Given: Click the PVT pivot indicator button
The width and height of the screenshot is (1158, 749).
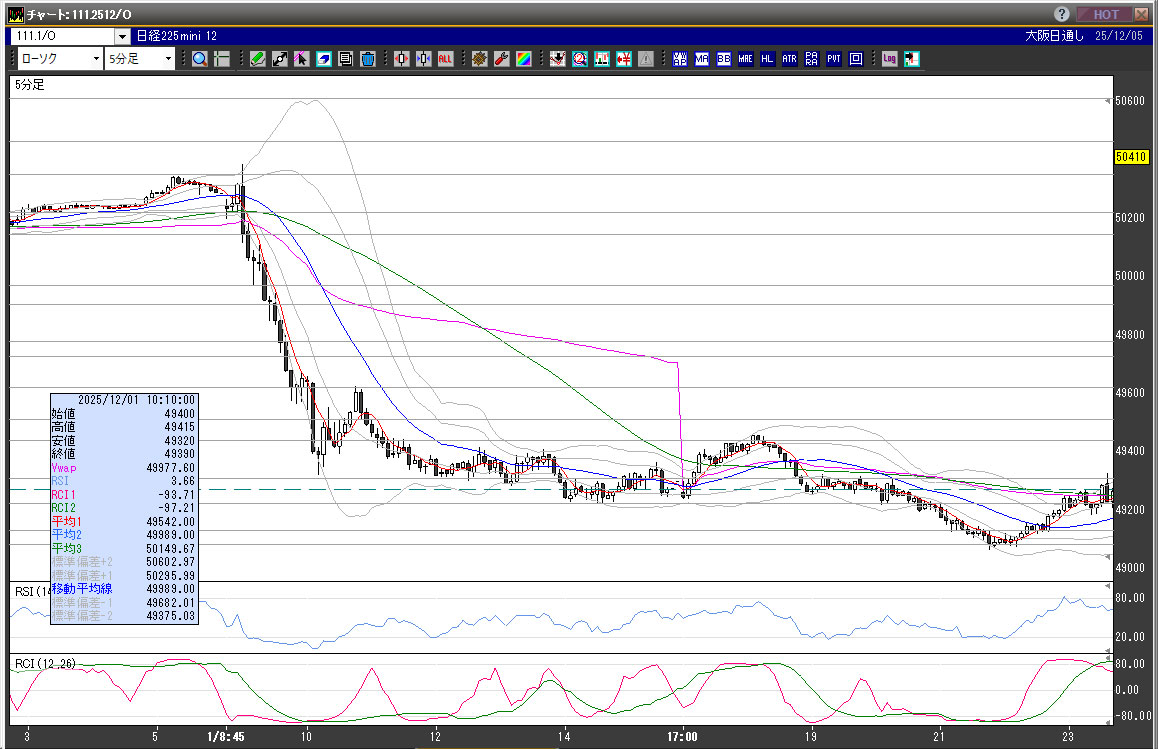Looking at the screenshot, I should click(834, 59).
